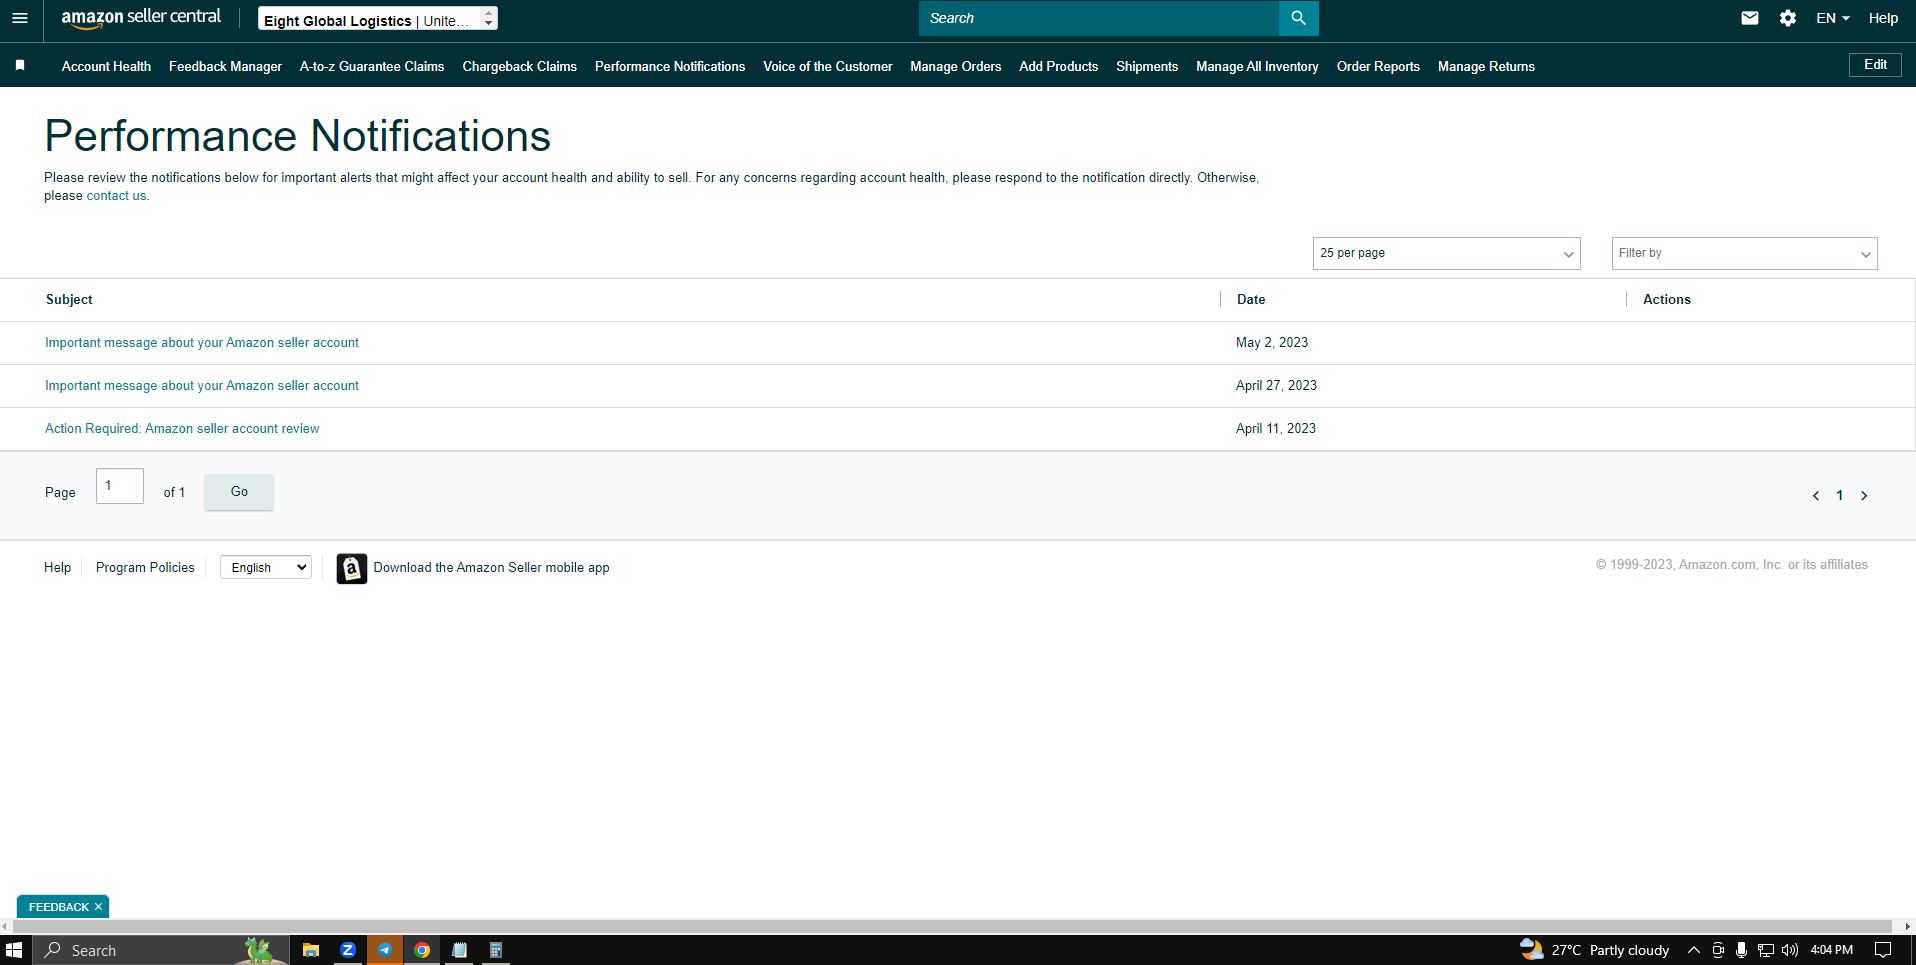Viewport: 1916px width, 965px height.
Task: Open the hamburger navigation menu
Action: (x=20, y=18)
